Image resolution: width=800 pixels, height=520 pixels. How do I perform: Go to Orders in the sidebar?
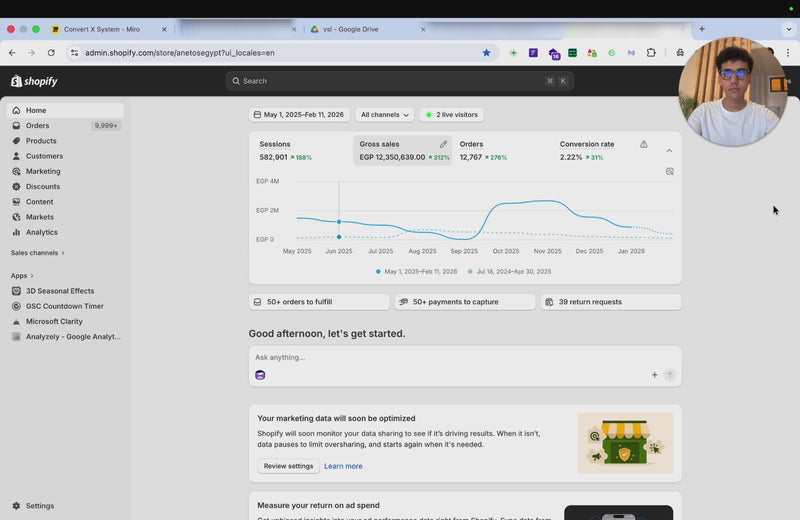pos(37,126)
